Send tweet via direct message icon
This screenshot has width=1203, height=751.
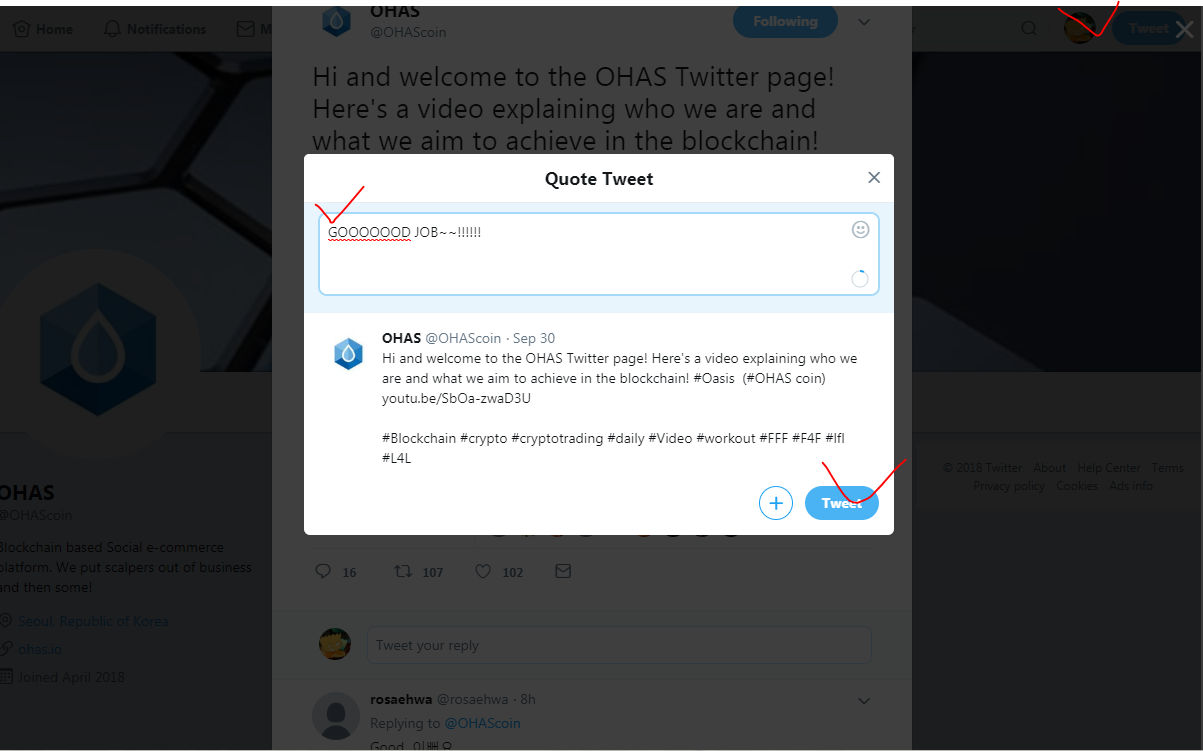tap(563, 572)
